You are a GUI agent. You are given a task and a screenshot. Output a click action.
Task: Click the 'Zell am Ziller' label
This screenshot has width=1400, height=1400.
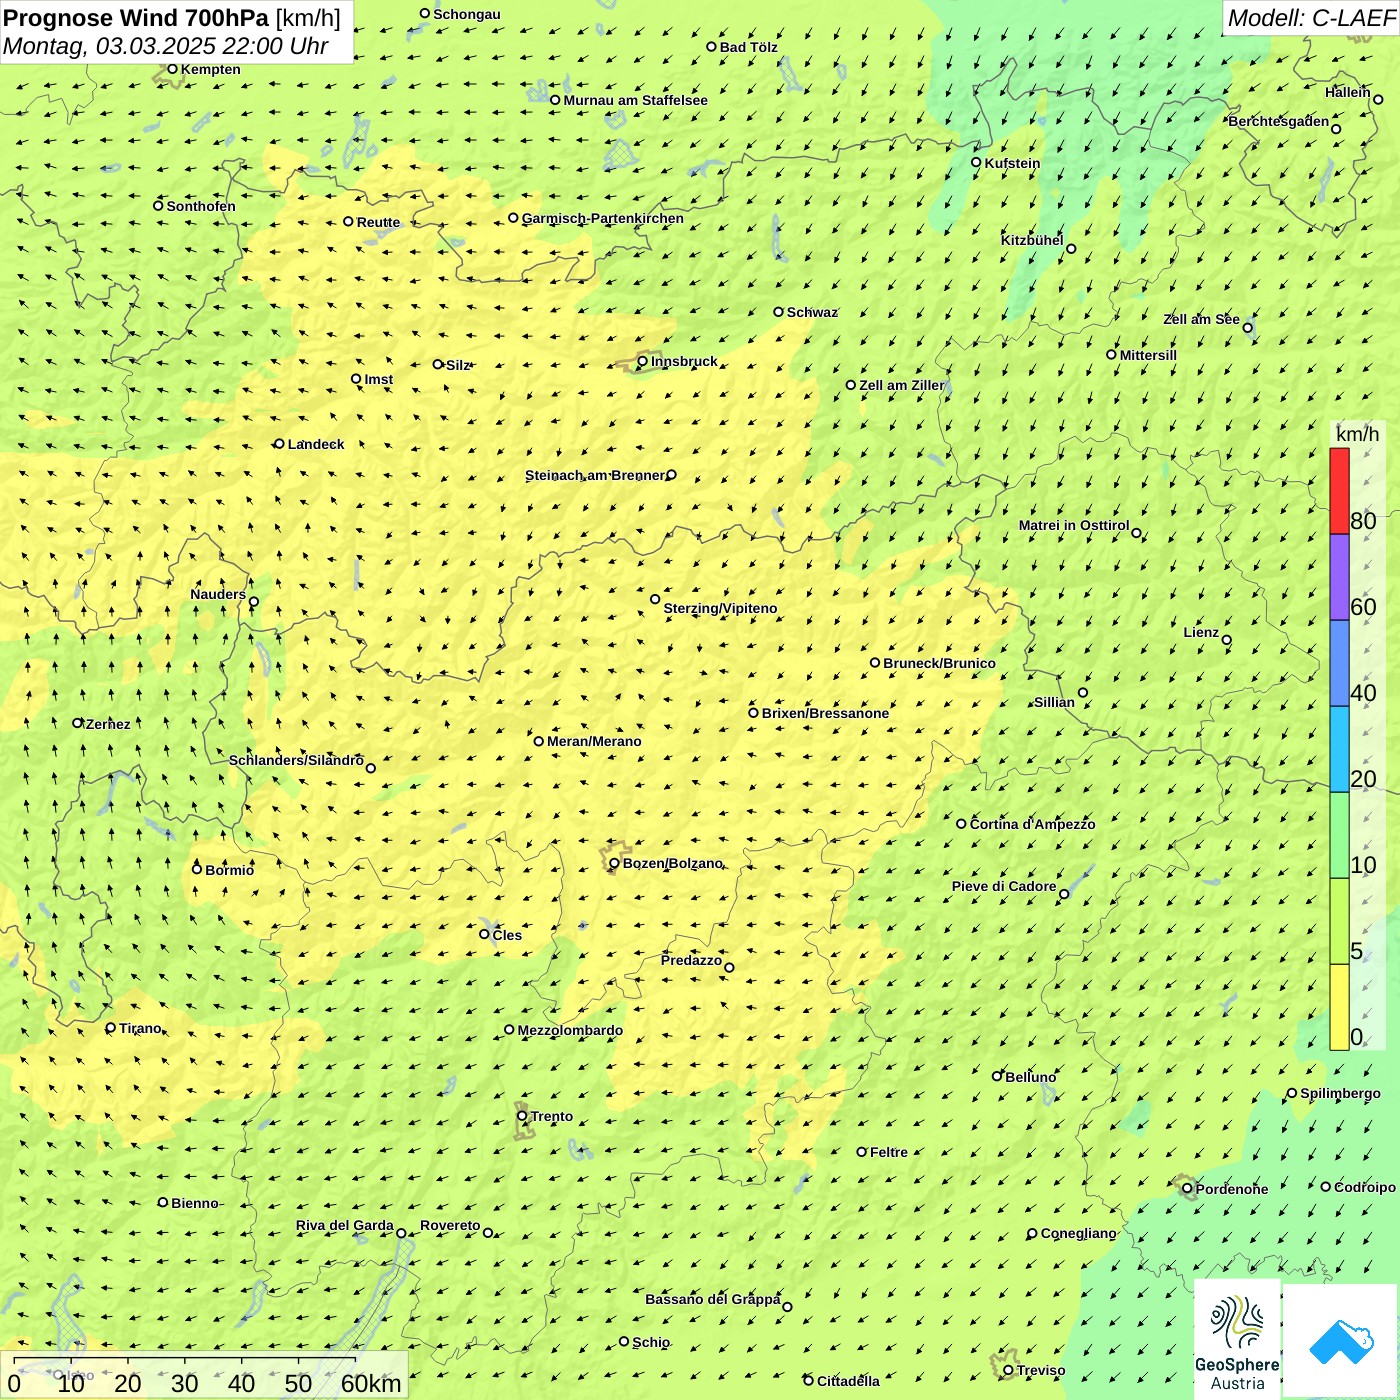click(x=902, y=385)
